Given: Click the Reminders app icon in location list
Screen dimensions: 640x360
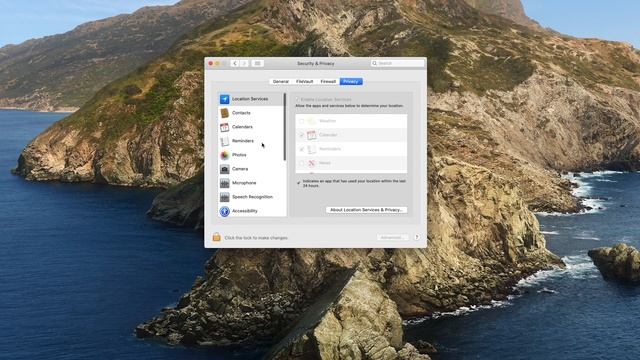Looking at the screenshot, I should 311,149.
